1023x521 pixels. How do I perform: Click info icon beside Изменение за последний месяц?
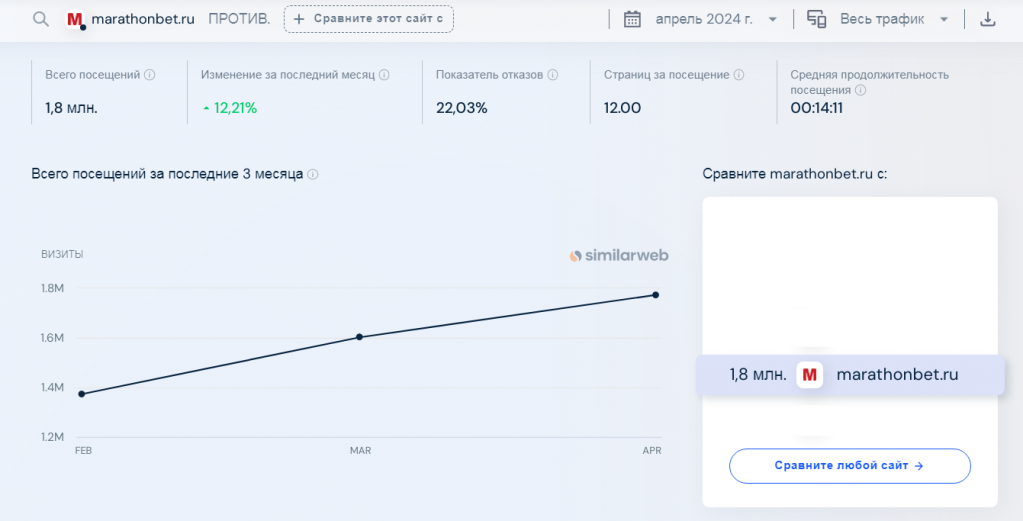tap(384, 75)
